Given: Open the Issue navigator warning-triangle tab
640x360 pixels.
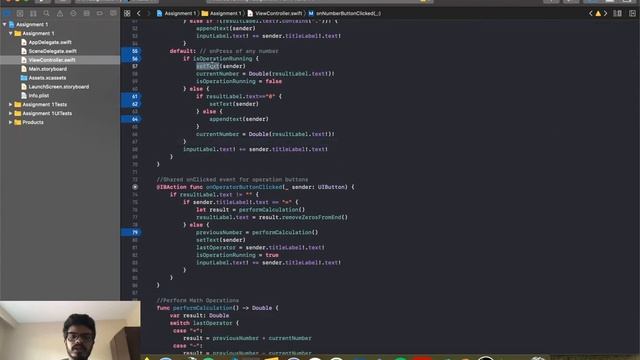Looking at the screenshot, I should (60, 13).
